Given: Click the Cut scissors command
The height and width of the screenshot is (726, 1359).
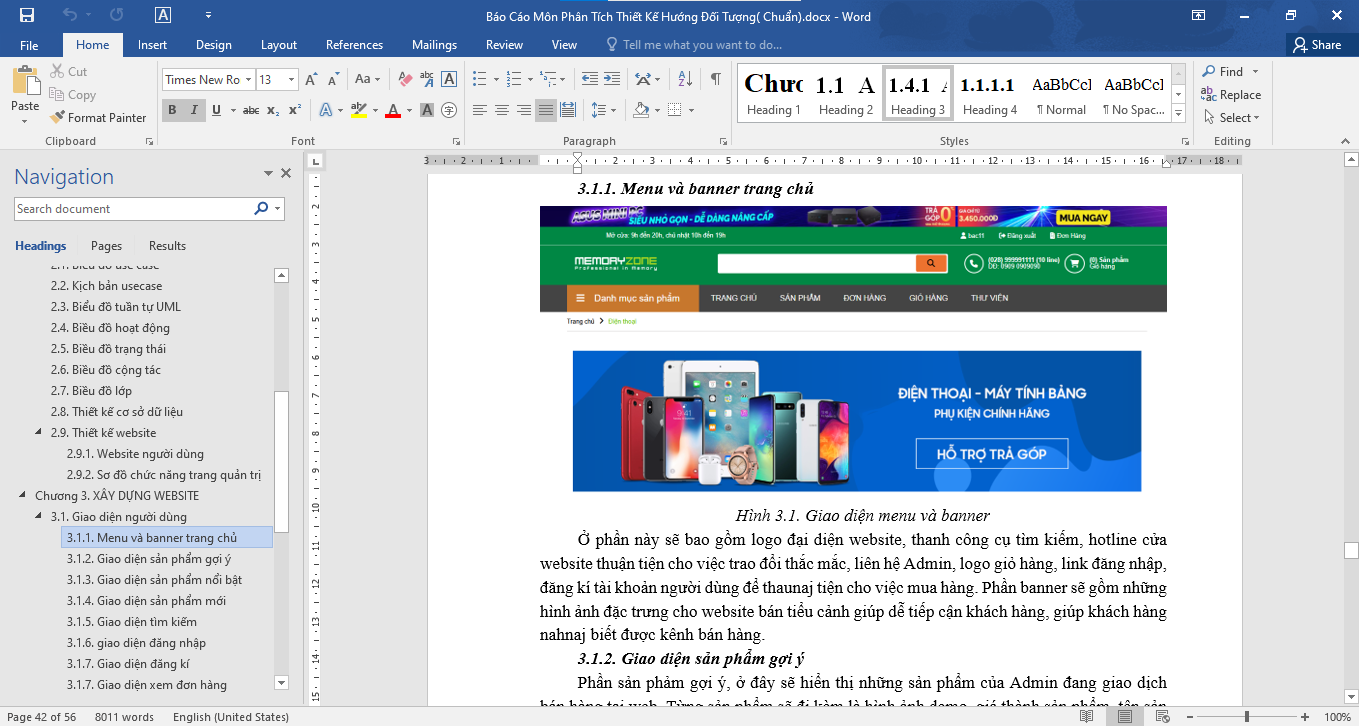Looking at the screenshot, I should pyautogui.click(x=69, y=72).
